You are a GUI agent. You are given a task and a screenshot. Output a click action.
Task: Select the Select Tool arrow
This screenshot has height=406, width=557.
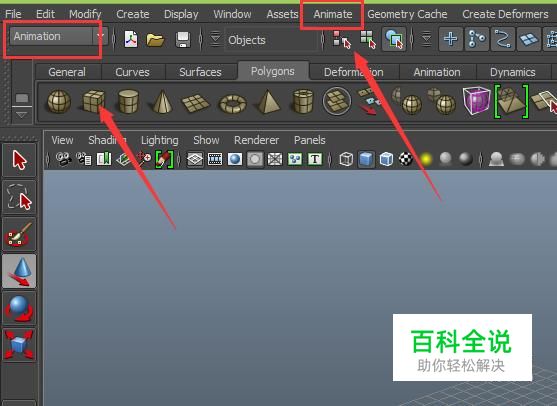19,160
